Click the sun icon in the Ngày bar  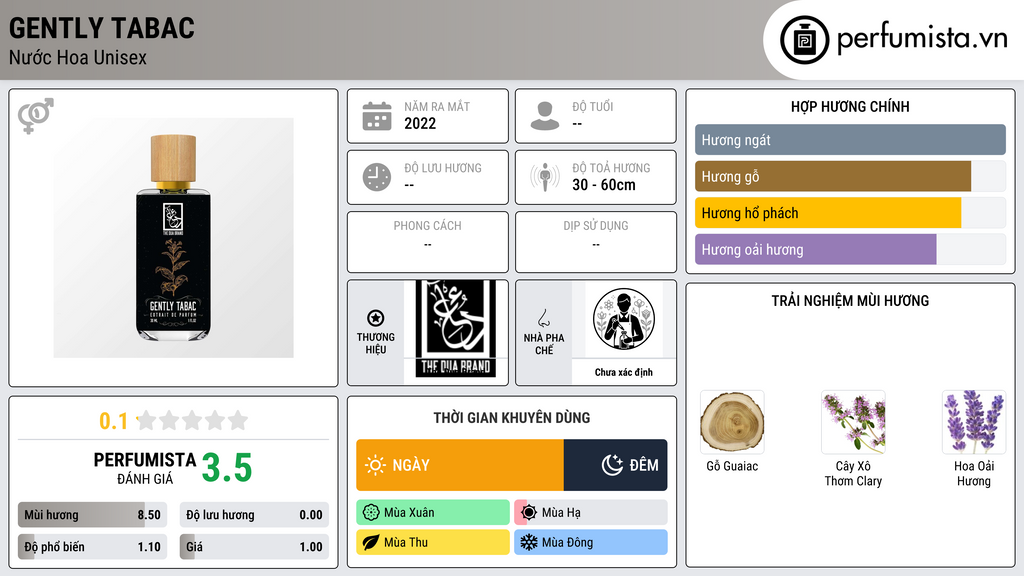(376, 465)
